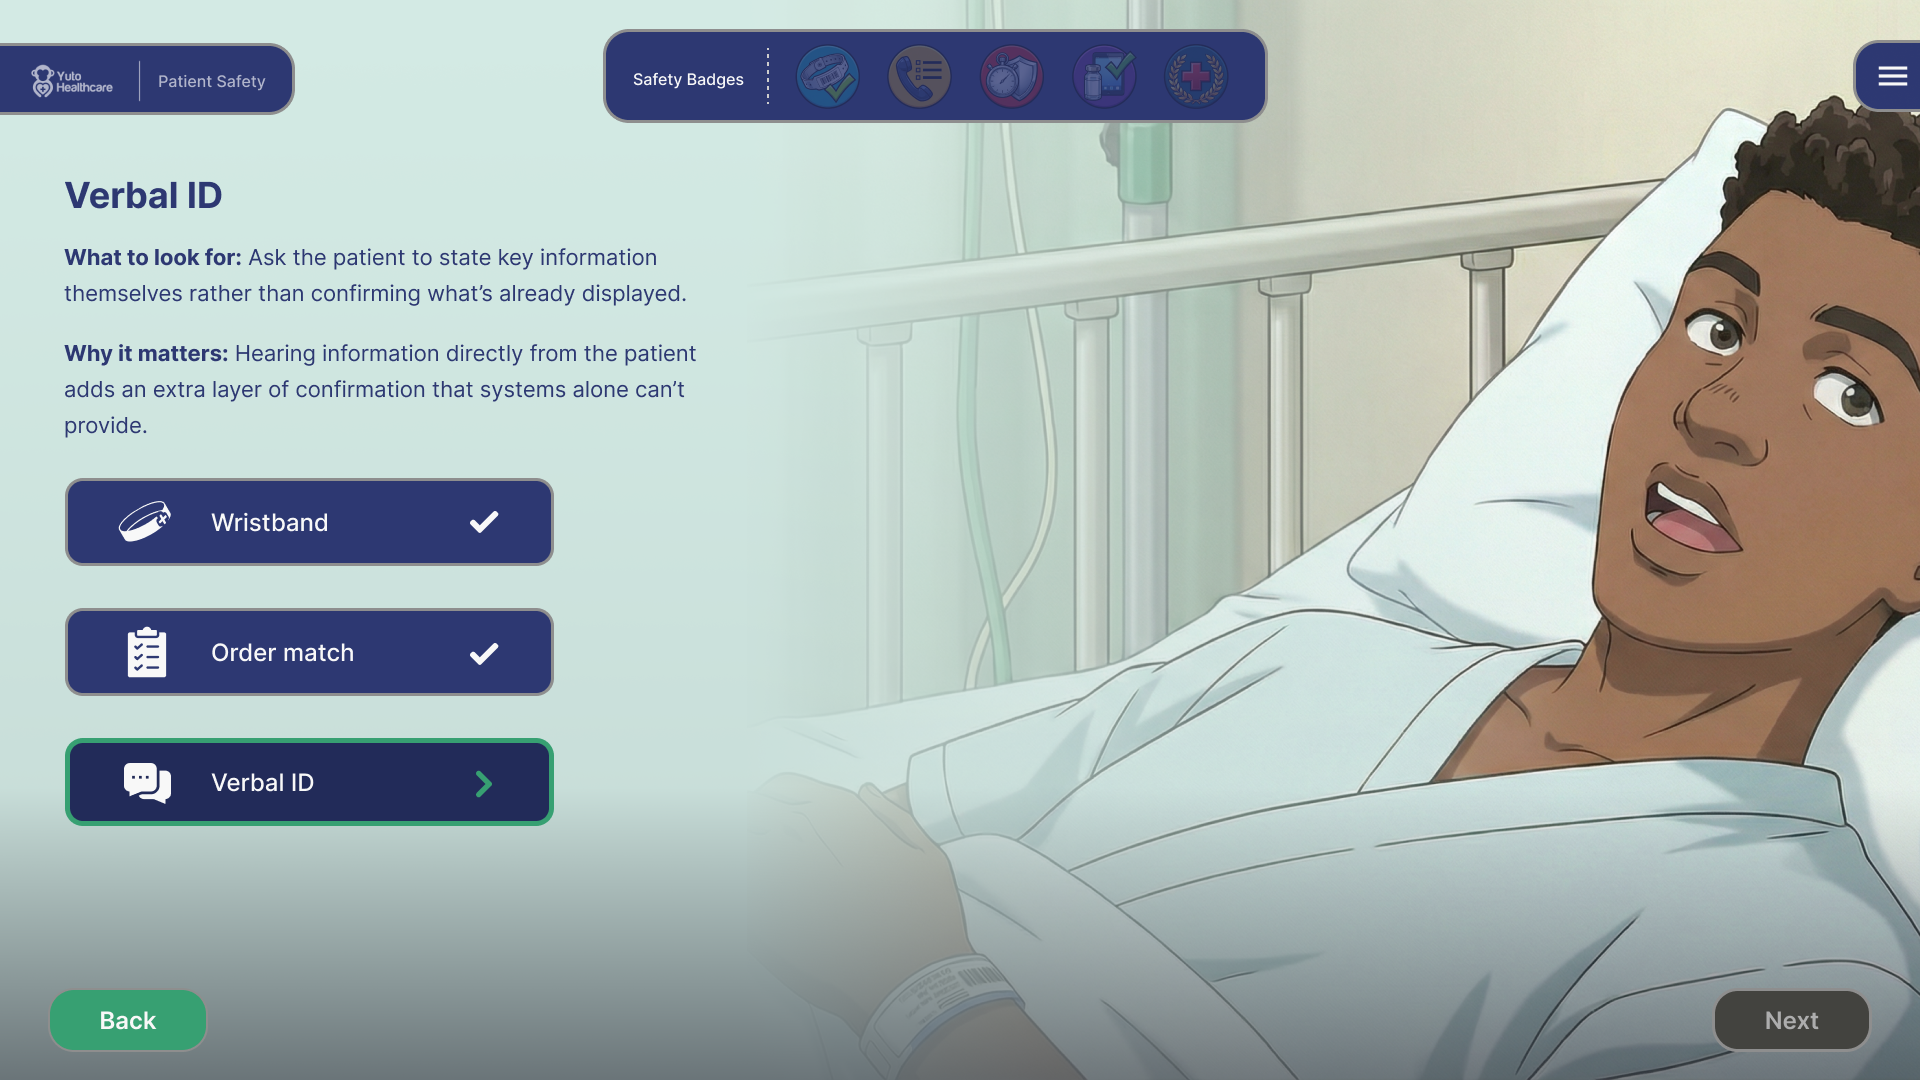
Task: Select the Verbal ID item
Action: [x=309, y=782]
